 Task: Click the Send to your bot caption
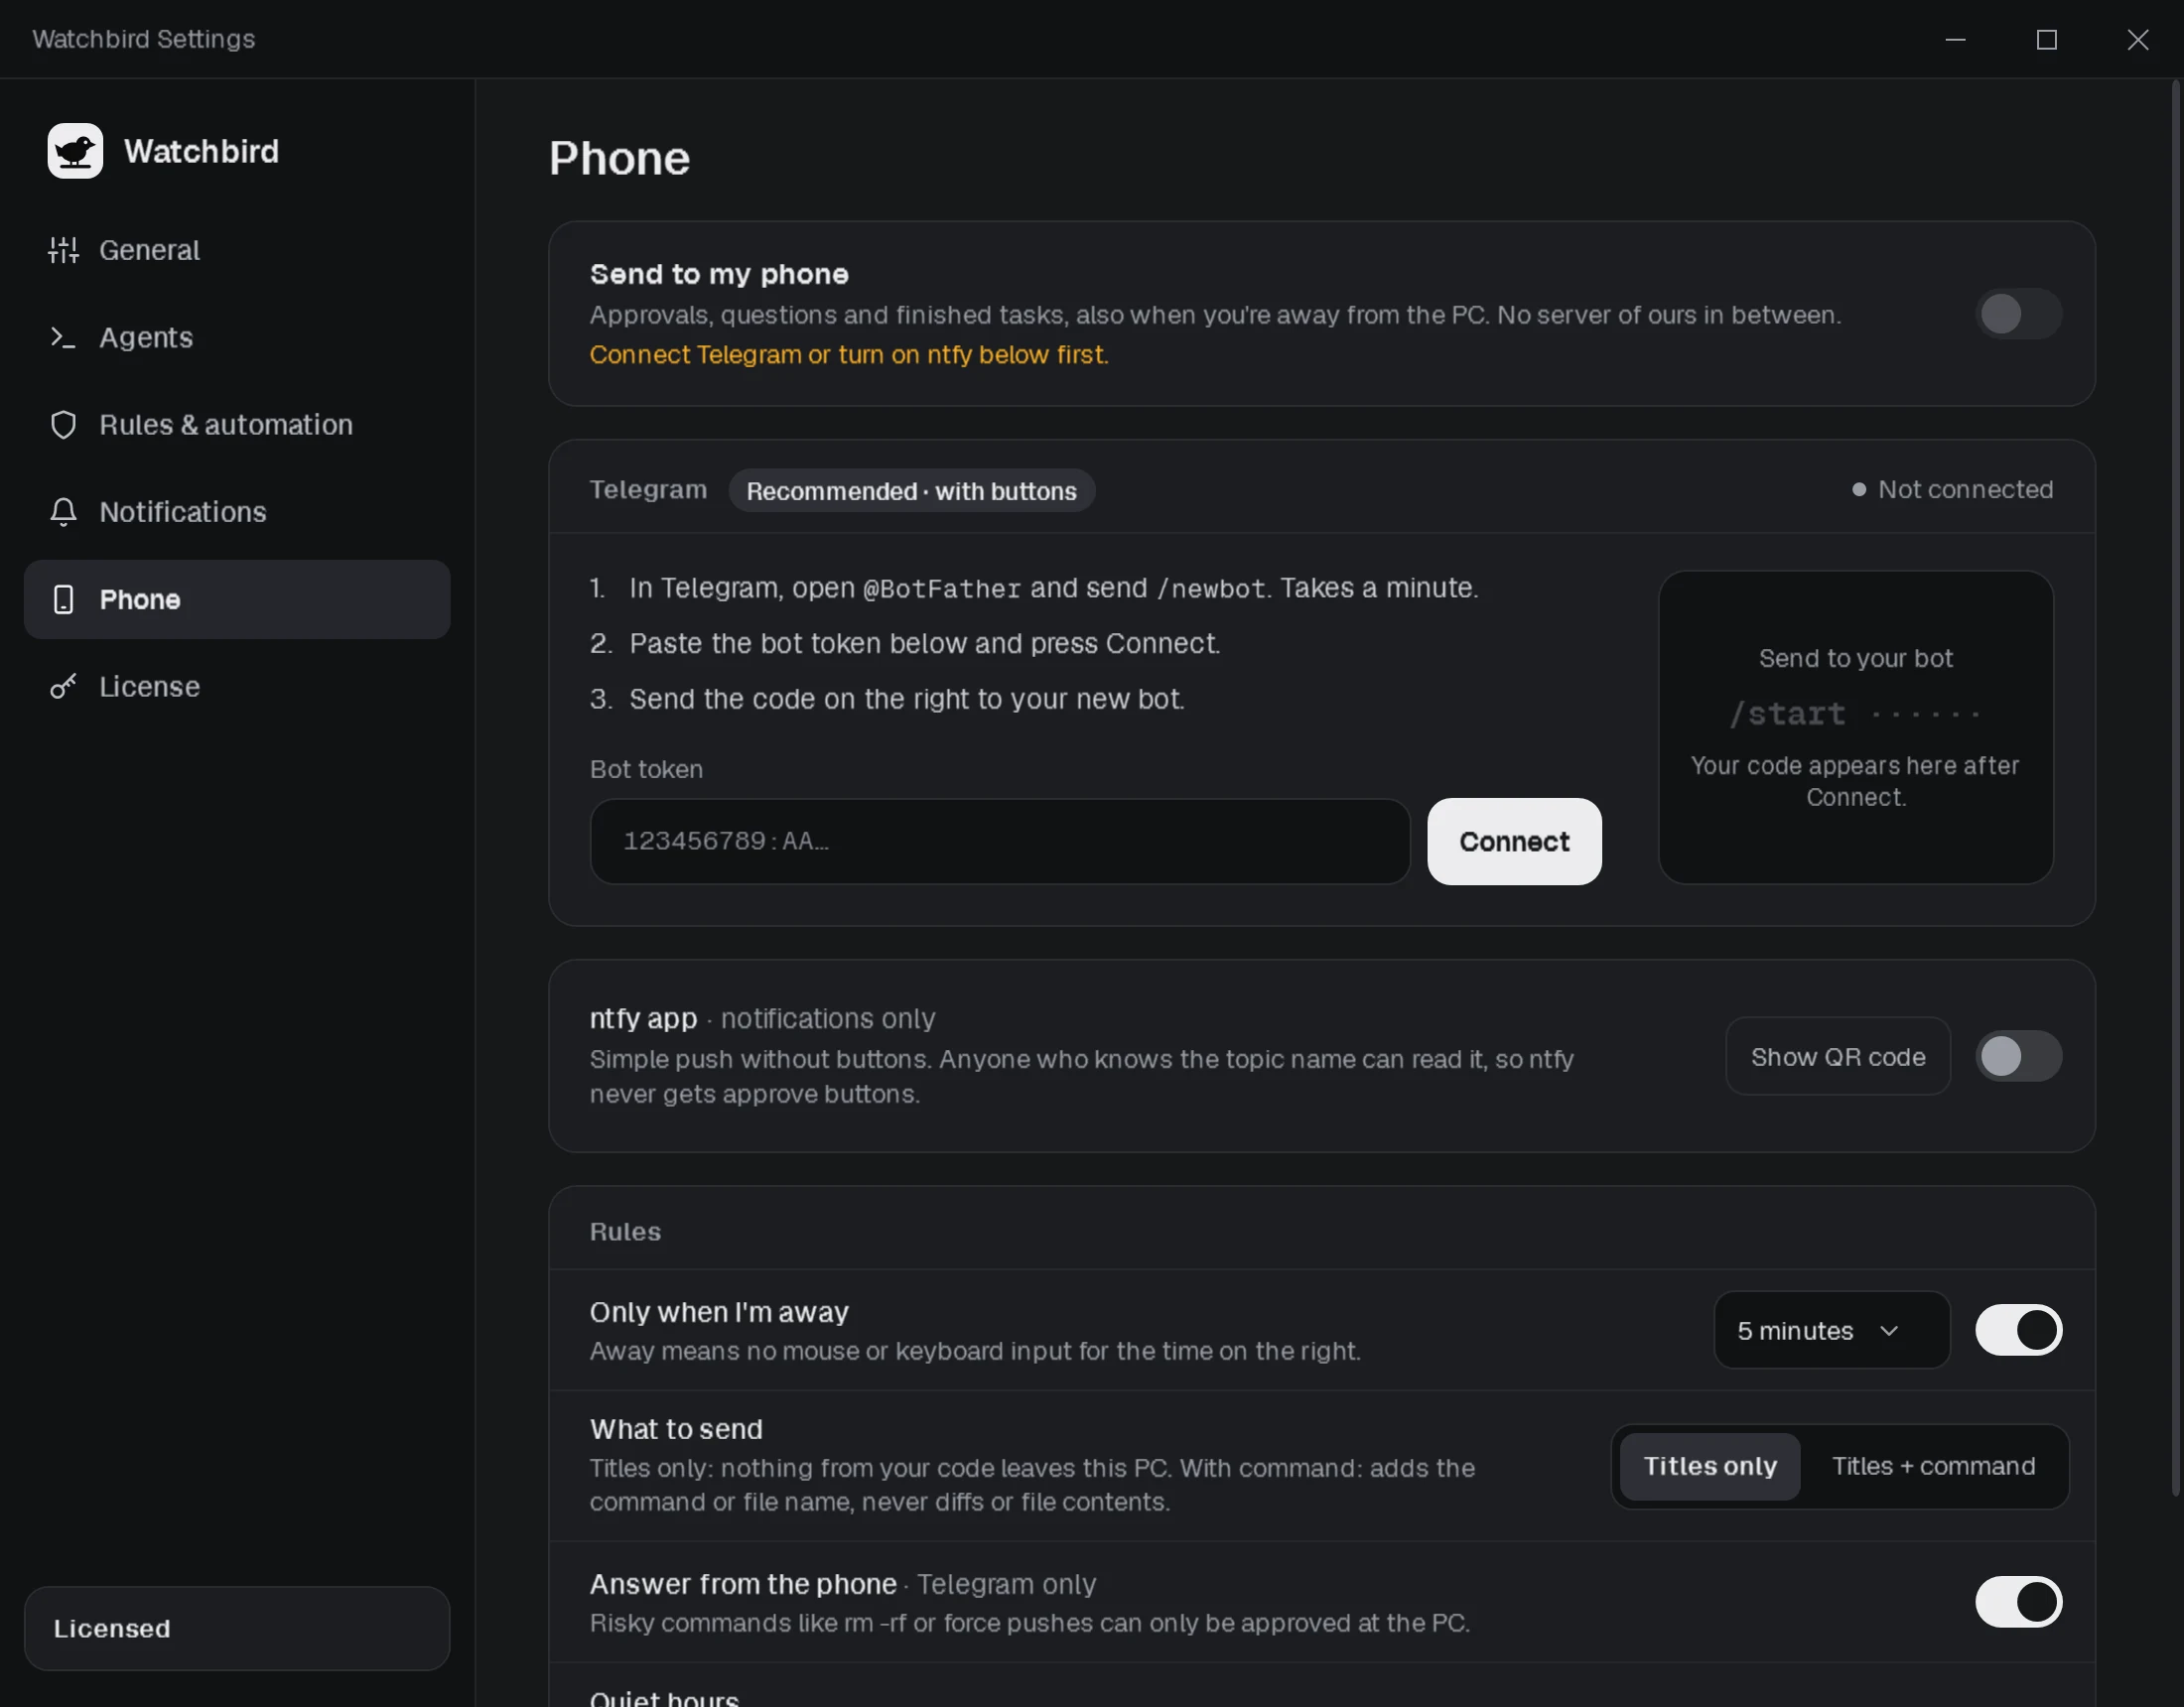tap(1855, 658)
